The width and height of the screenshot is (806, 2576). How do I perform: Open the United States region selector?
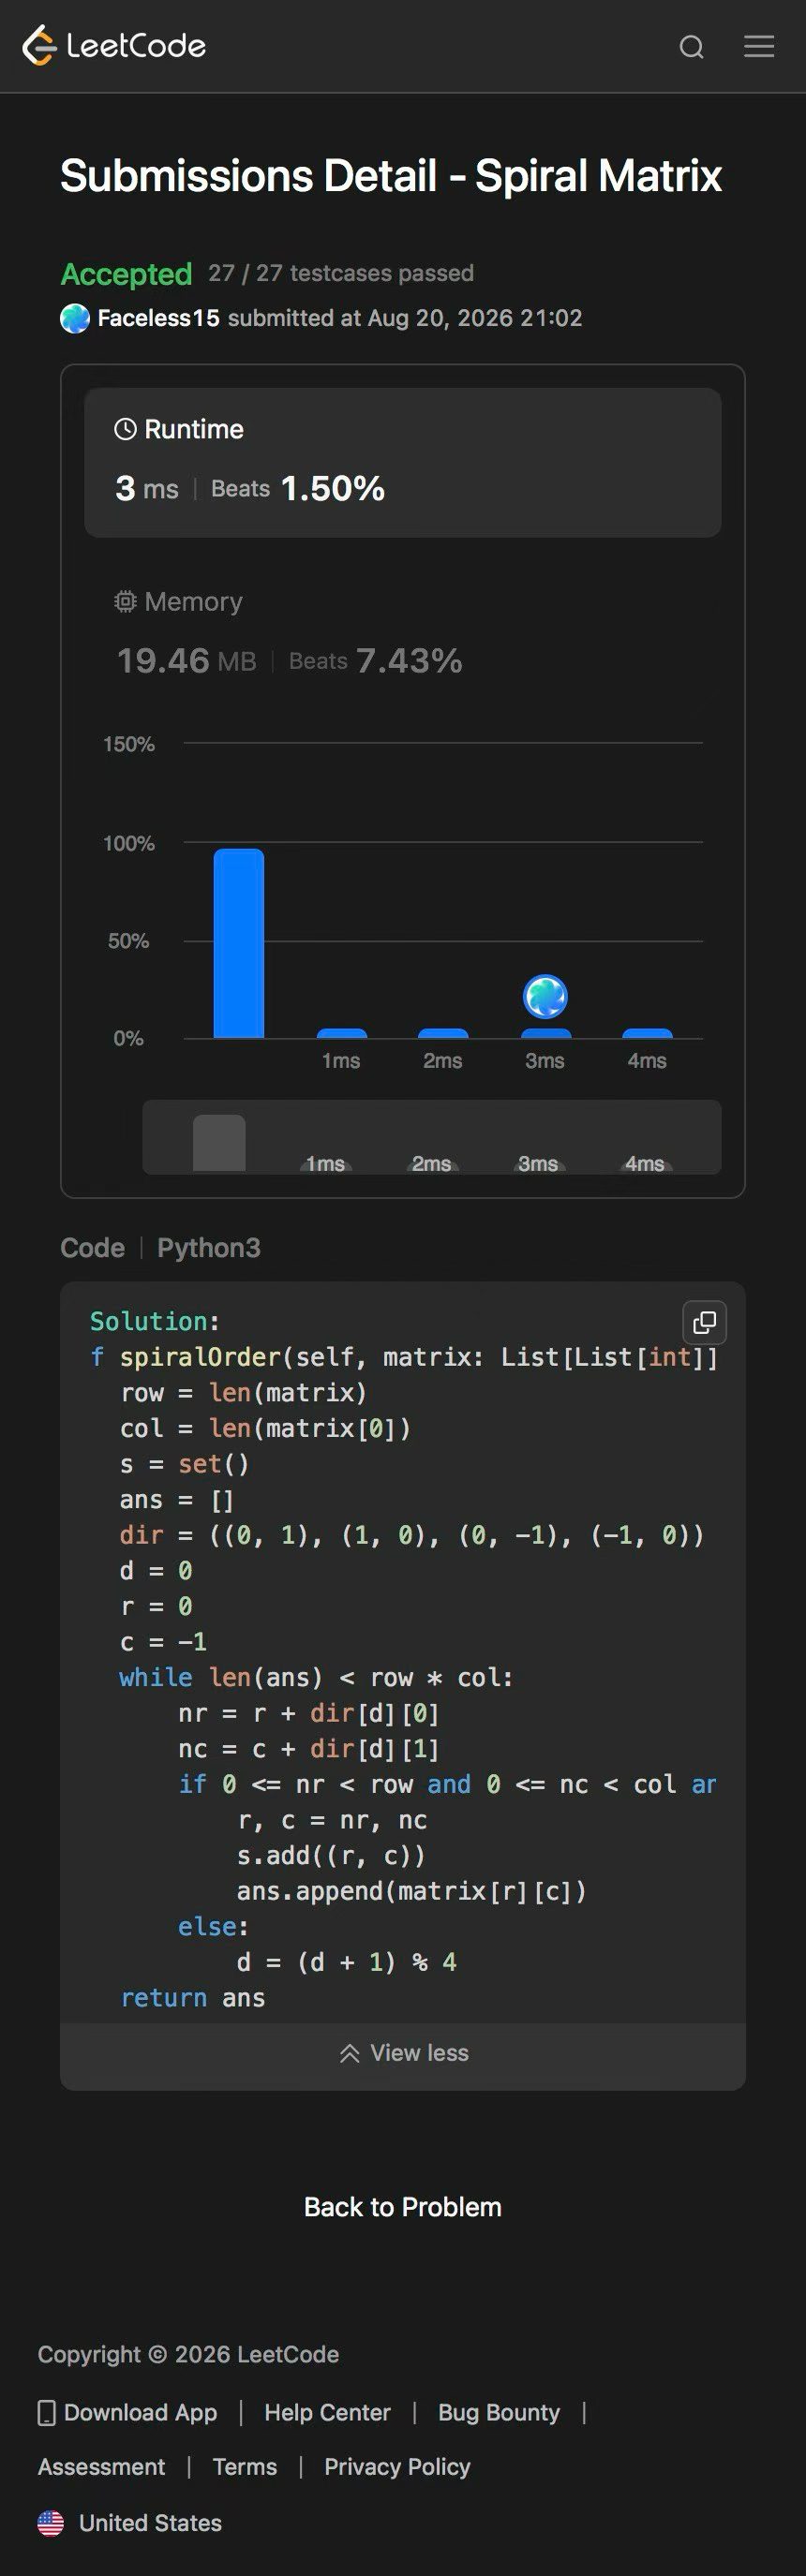click(130, 2523)
